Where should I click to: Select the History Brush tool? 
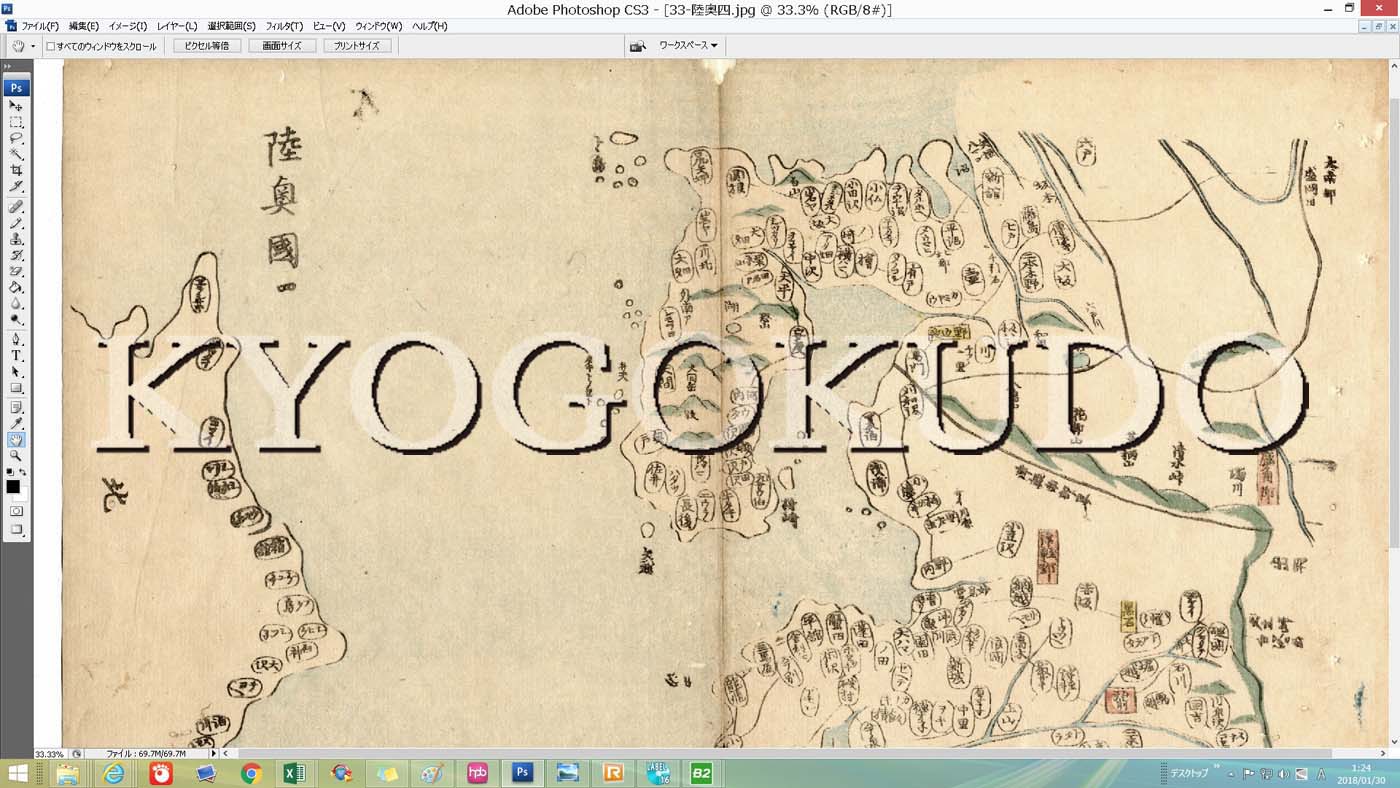click(x=16, y=255)
